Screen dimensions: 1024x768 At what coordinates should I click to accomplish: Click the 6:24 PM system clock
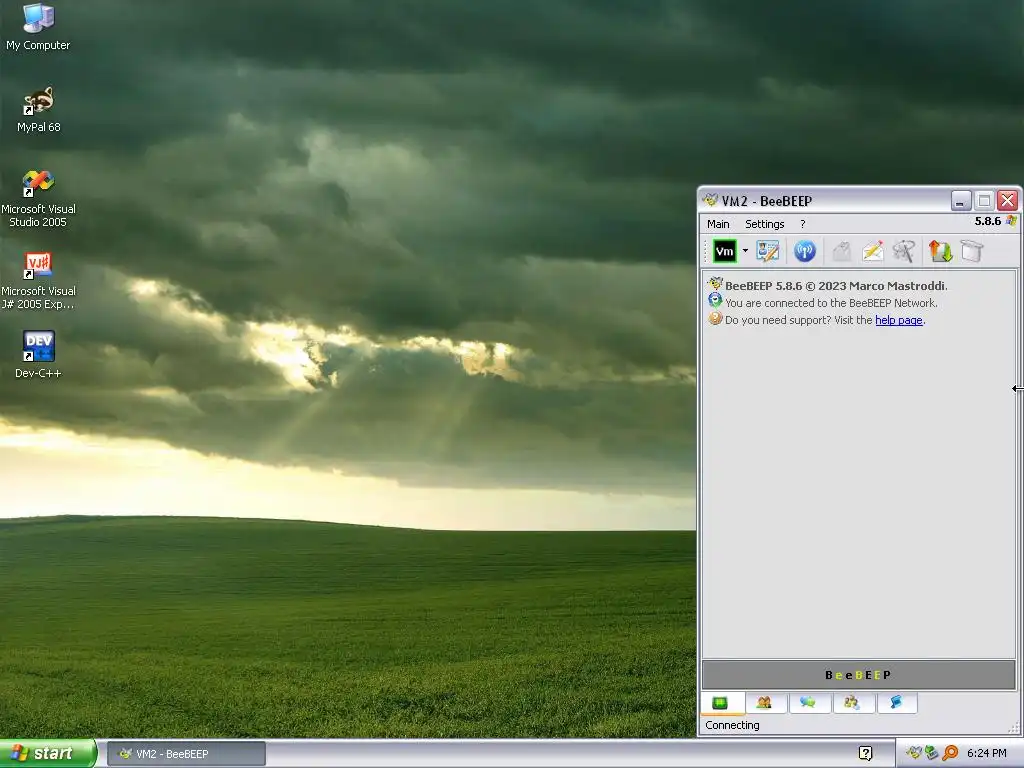[986, 754]
